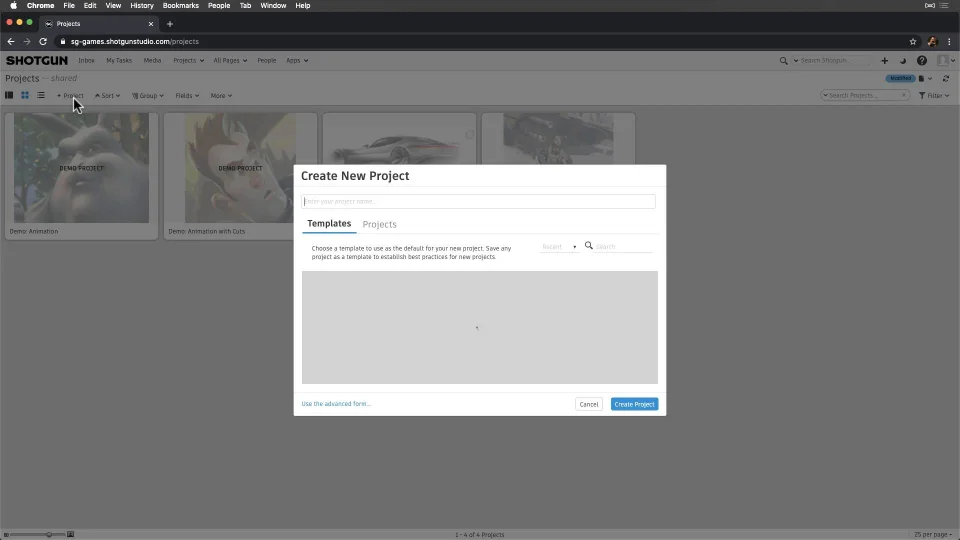The height and width of the screenshot is (540, 960).
Task: Open the Sort dropdown
Action: click(107, 96)
